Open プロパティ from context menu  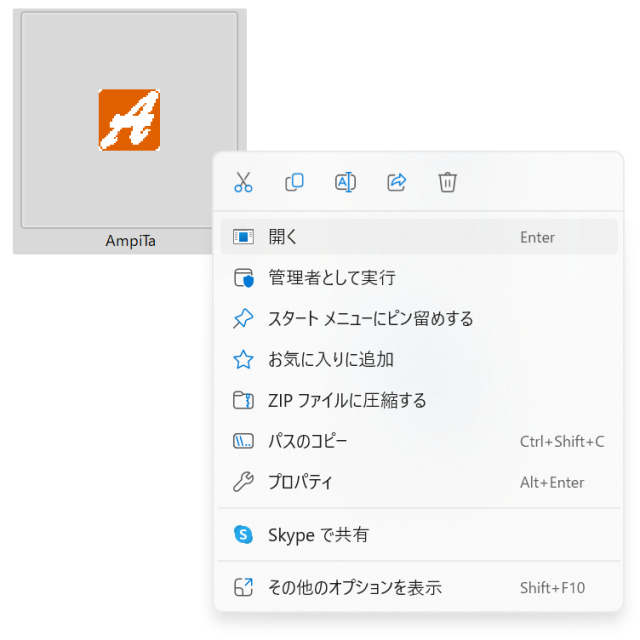tap(419, 482)
